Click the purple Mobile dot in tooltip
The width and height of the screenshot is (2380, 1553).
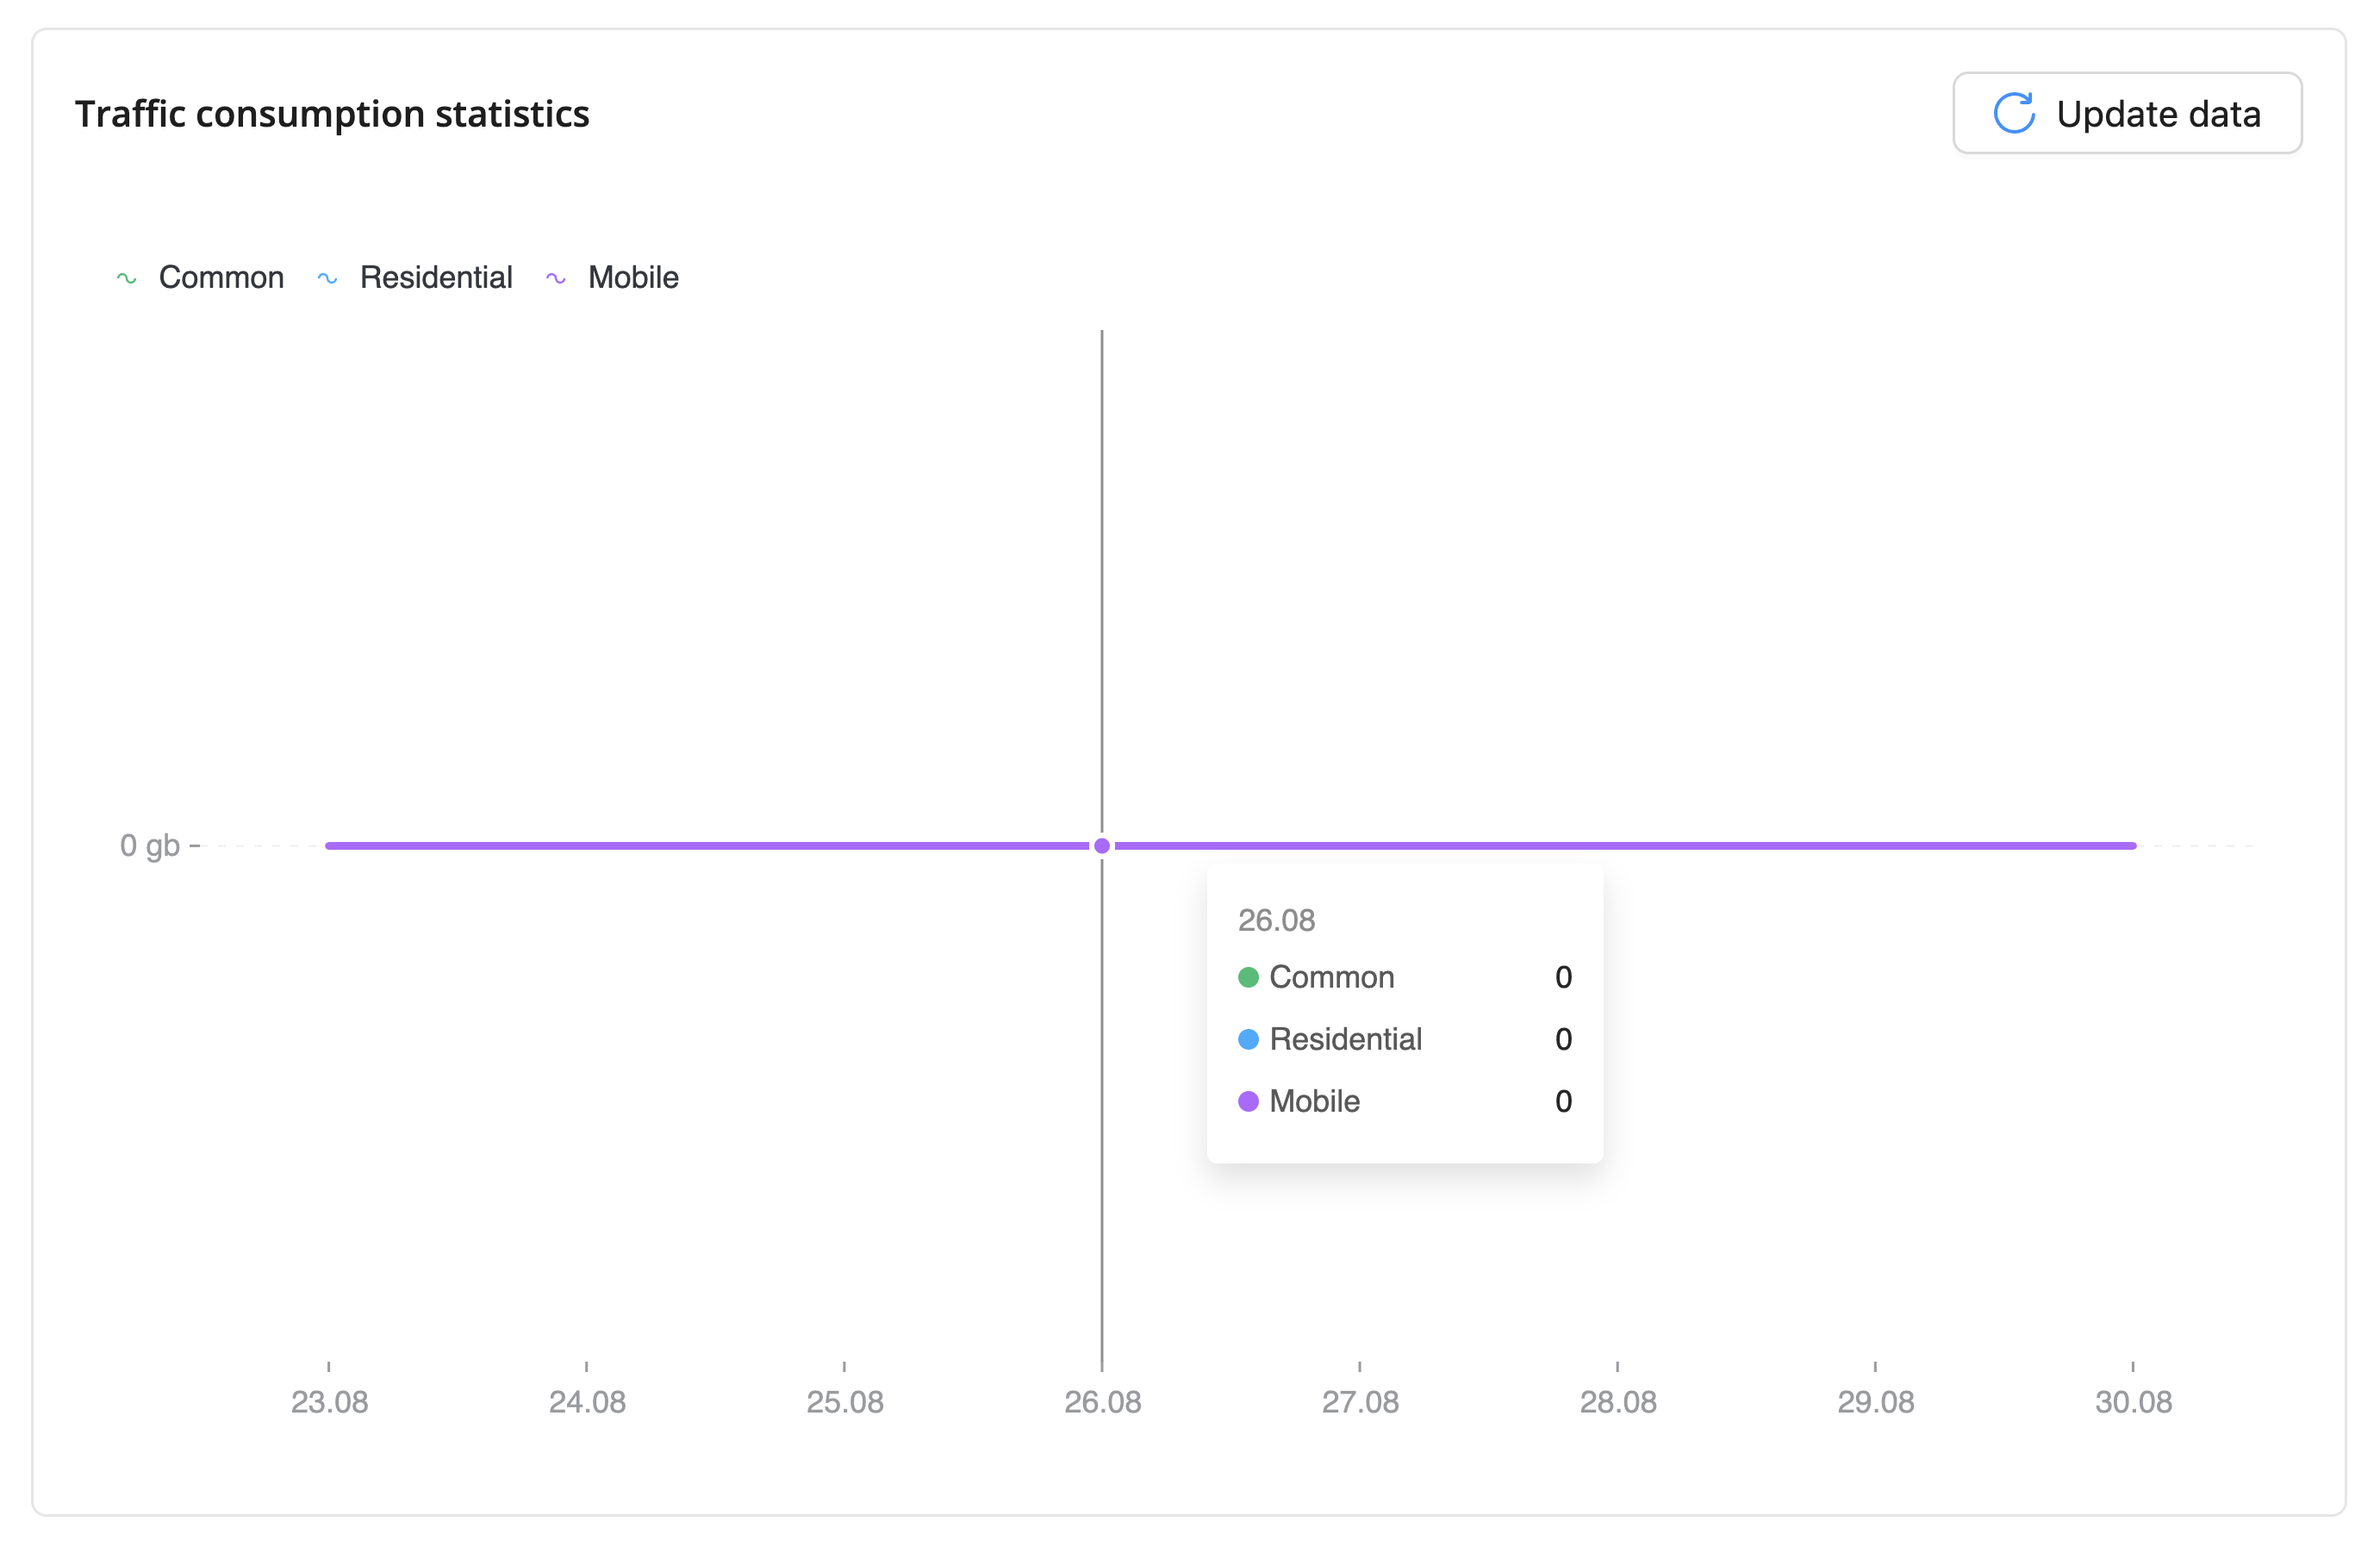point(1248,1101)
